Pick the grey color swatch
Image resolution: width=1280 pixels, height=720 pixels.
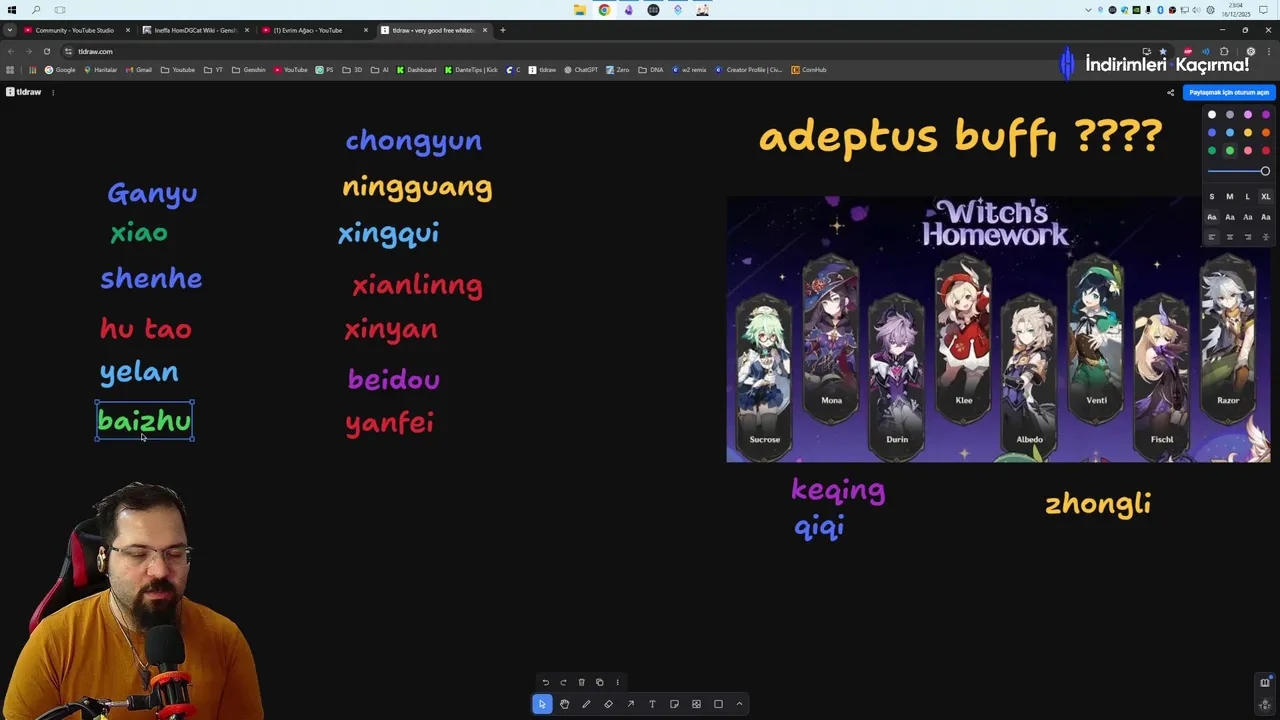tap(1230, 115)
